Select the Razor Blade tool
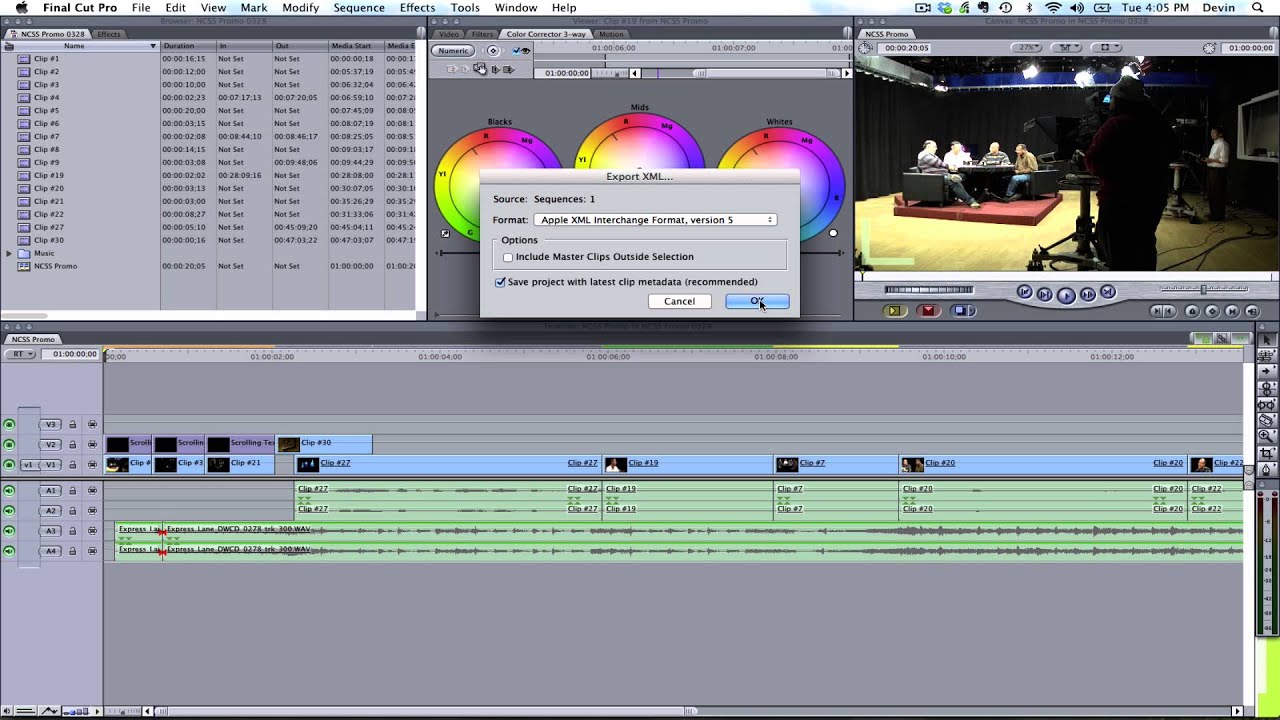The image size is (1280, 720). 1267,420
